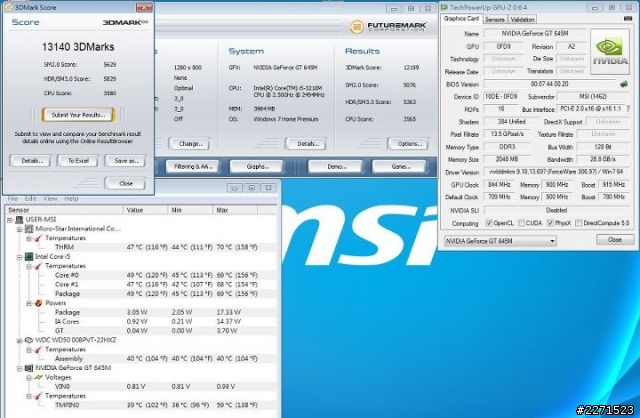Open Help menu in hardware monitor
The height and width of the screenshot is (418, 640).
pos(71,198)
